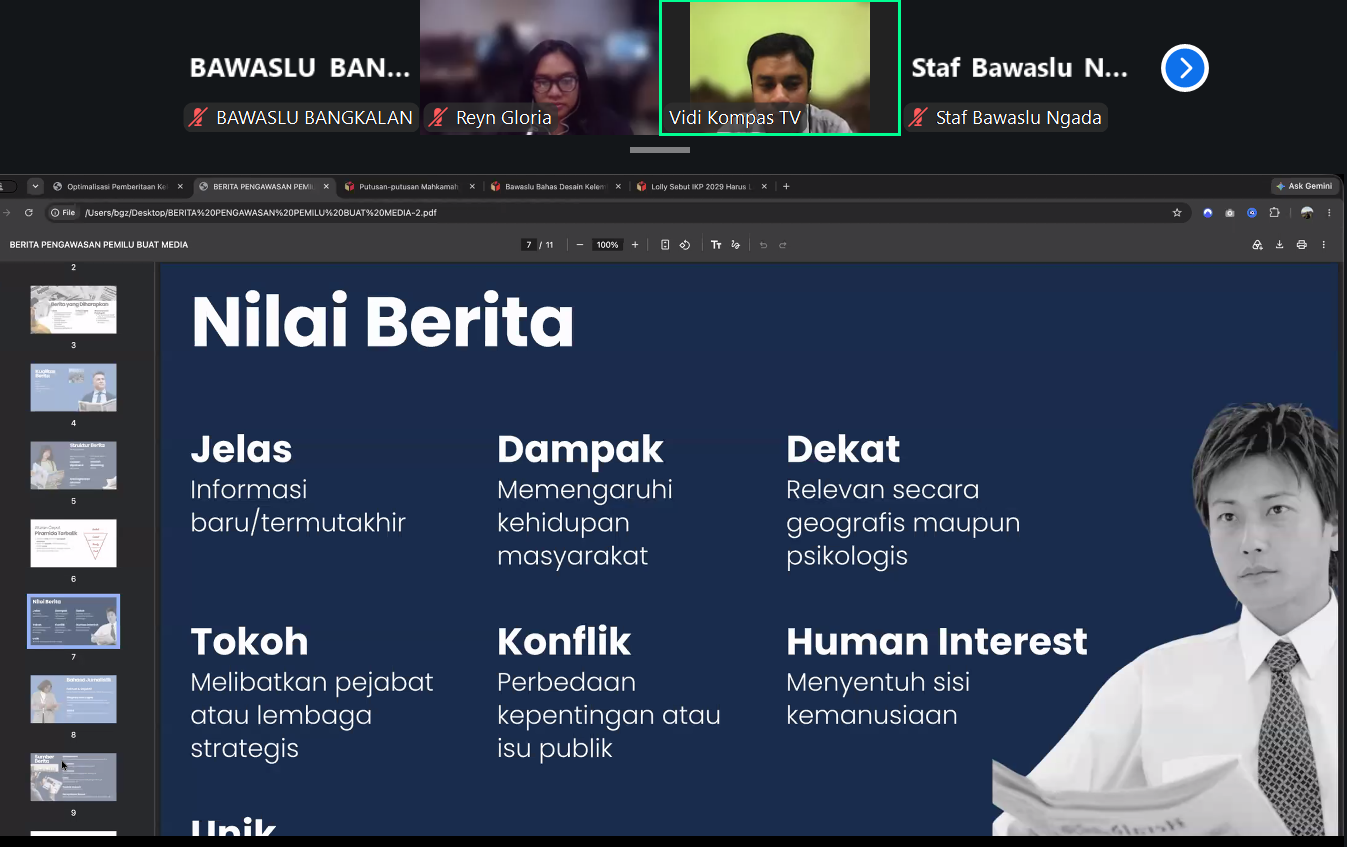
Task: Expand the tab search dropdown arrow
Action: [x=35, y=186]
